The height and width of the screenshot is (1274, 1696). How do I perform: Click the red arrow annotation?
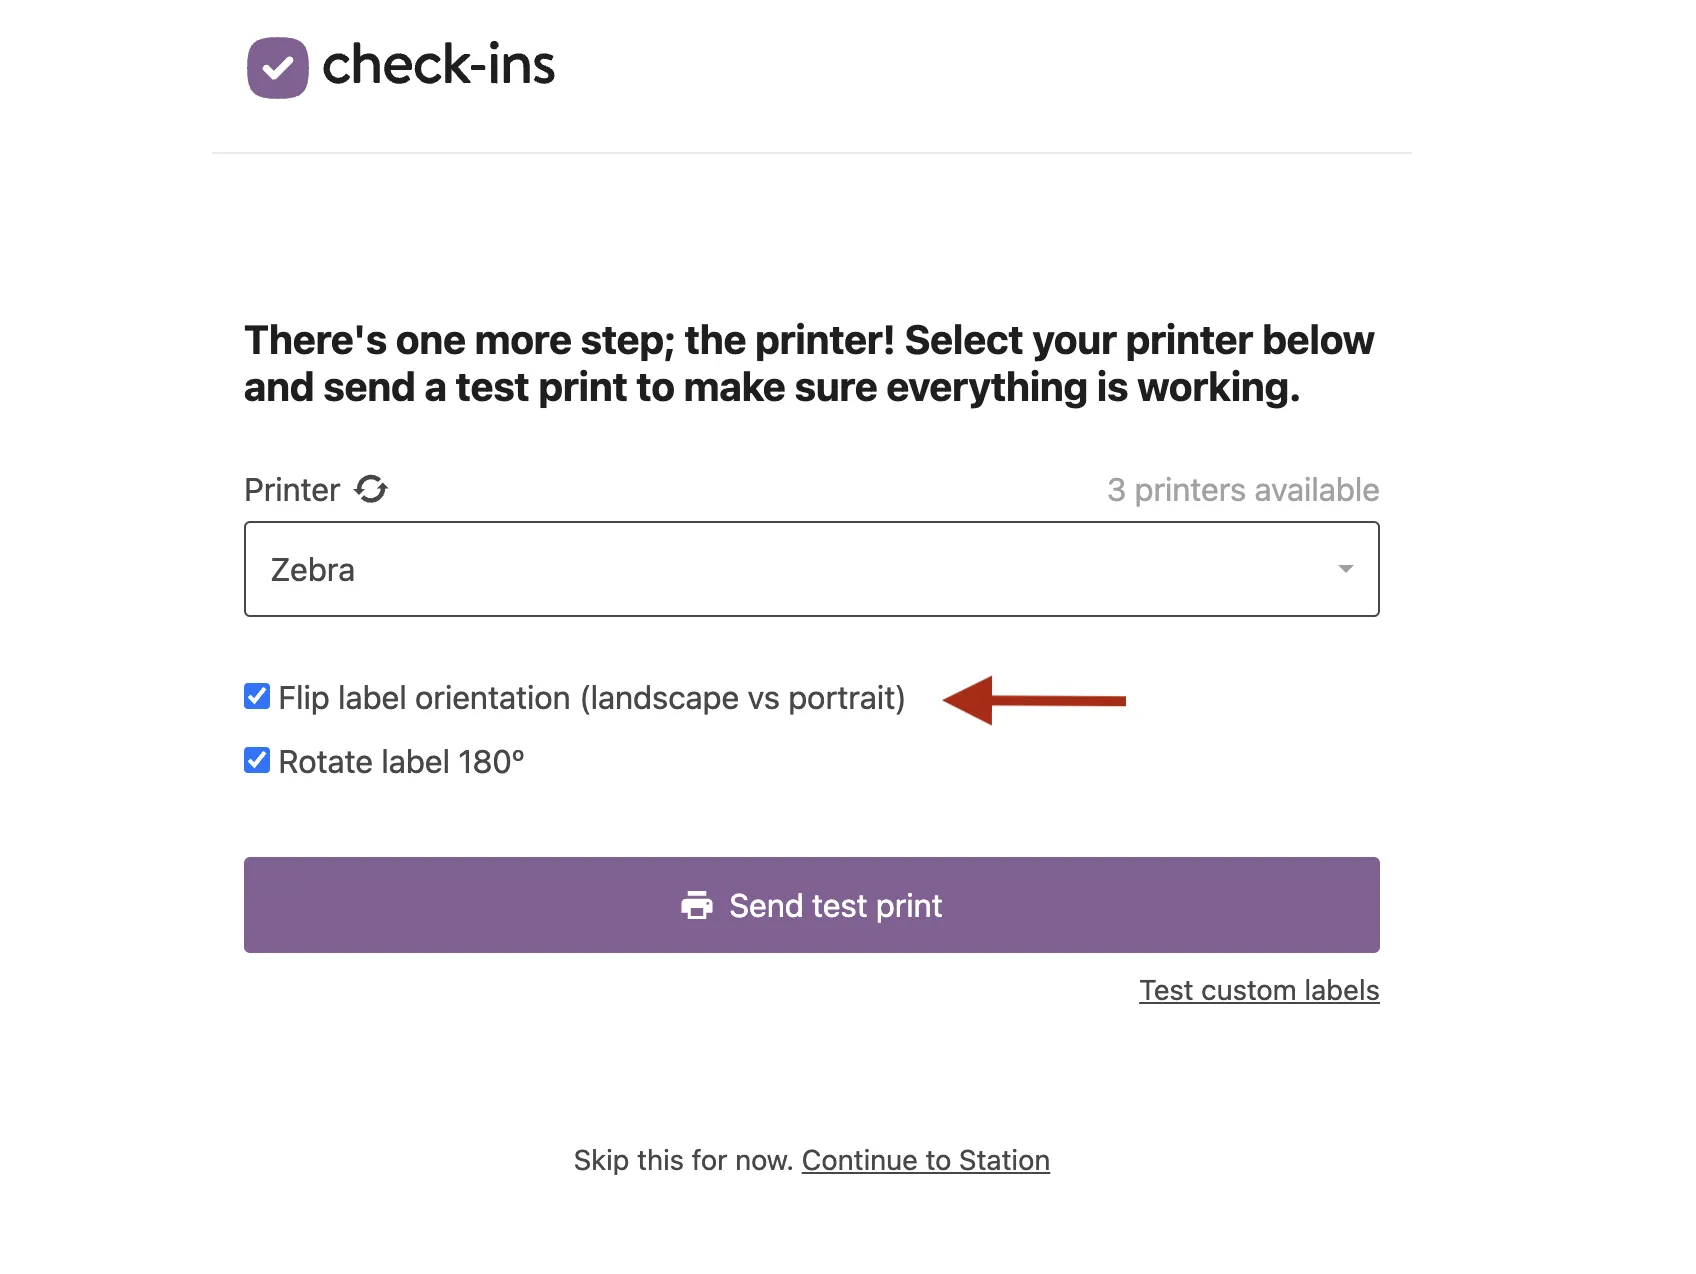pyautogui.click(x=1034, y=700)
